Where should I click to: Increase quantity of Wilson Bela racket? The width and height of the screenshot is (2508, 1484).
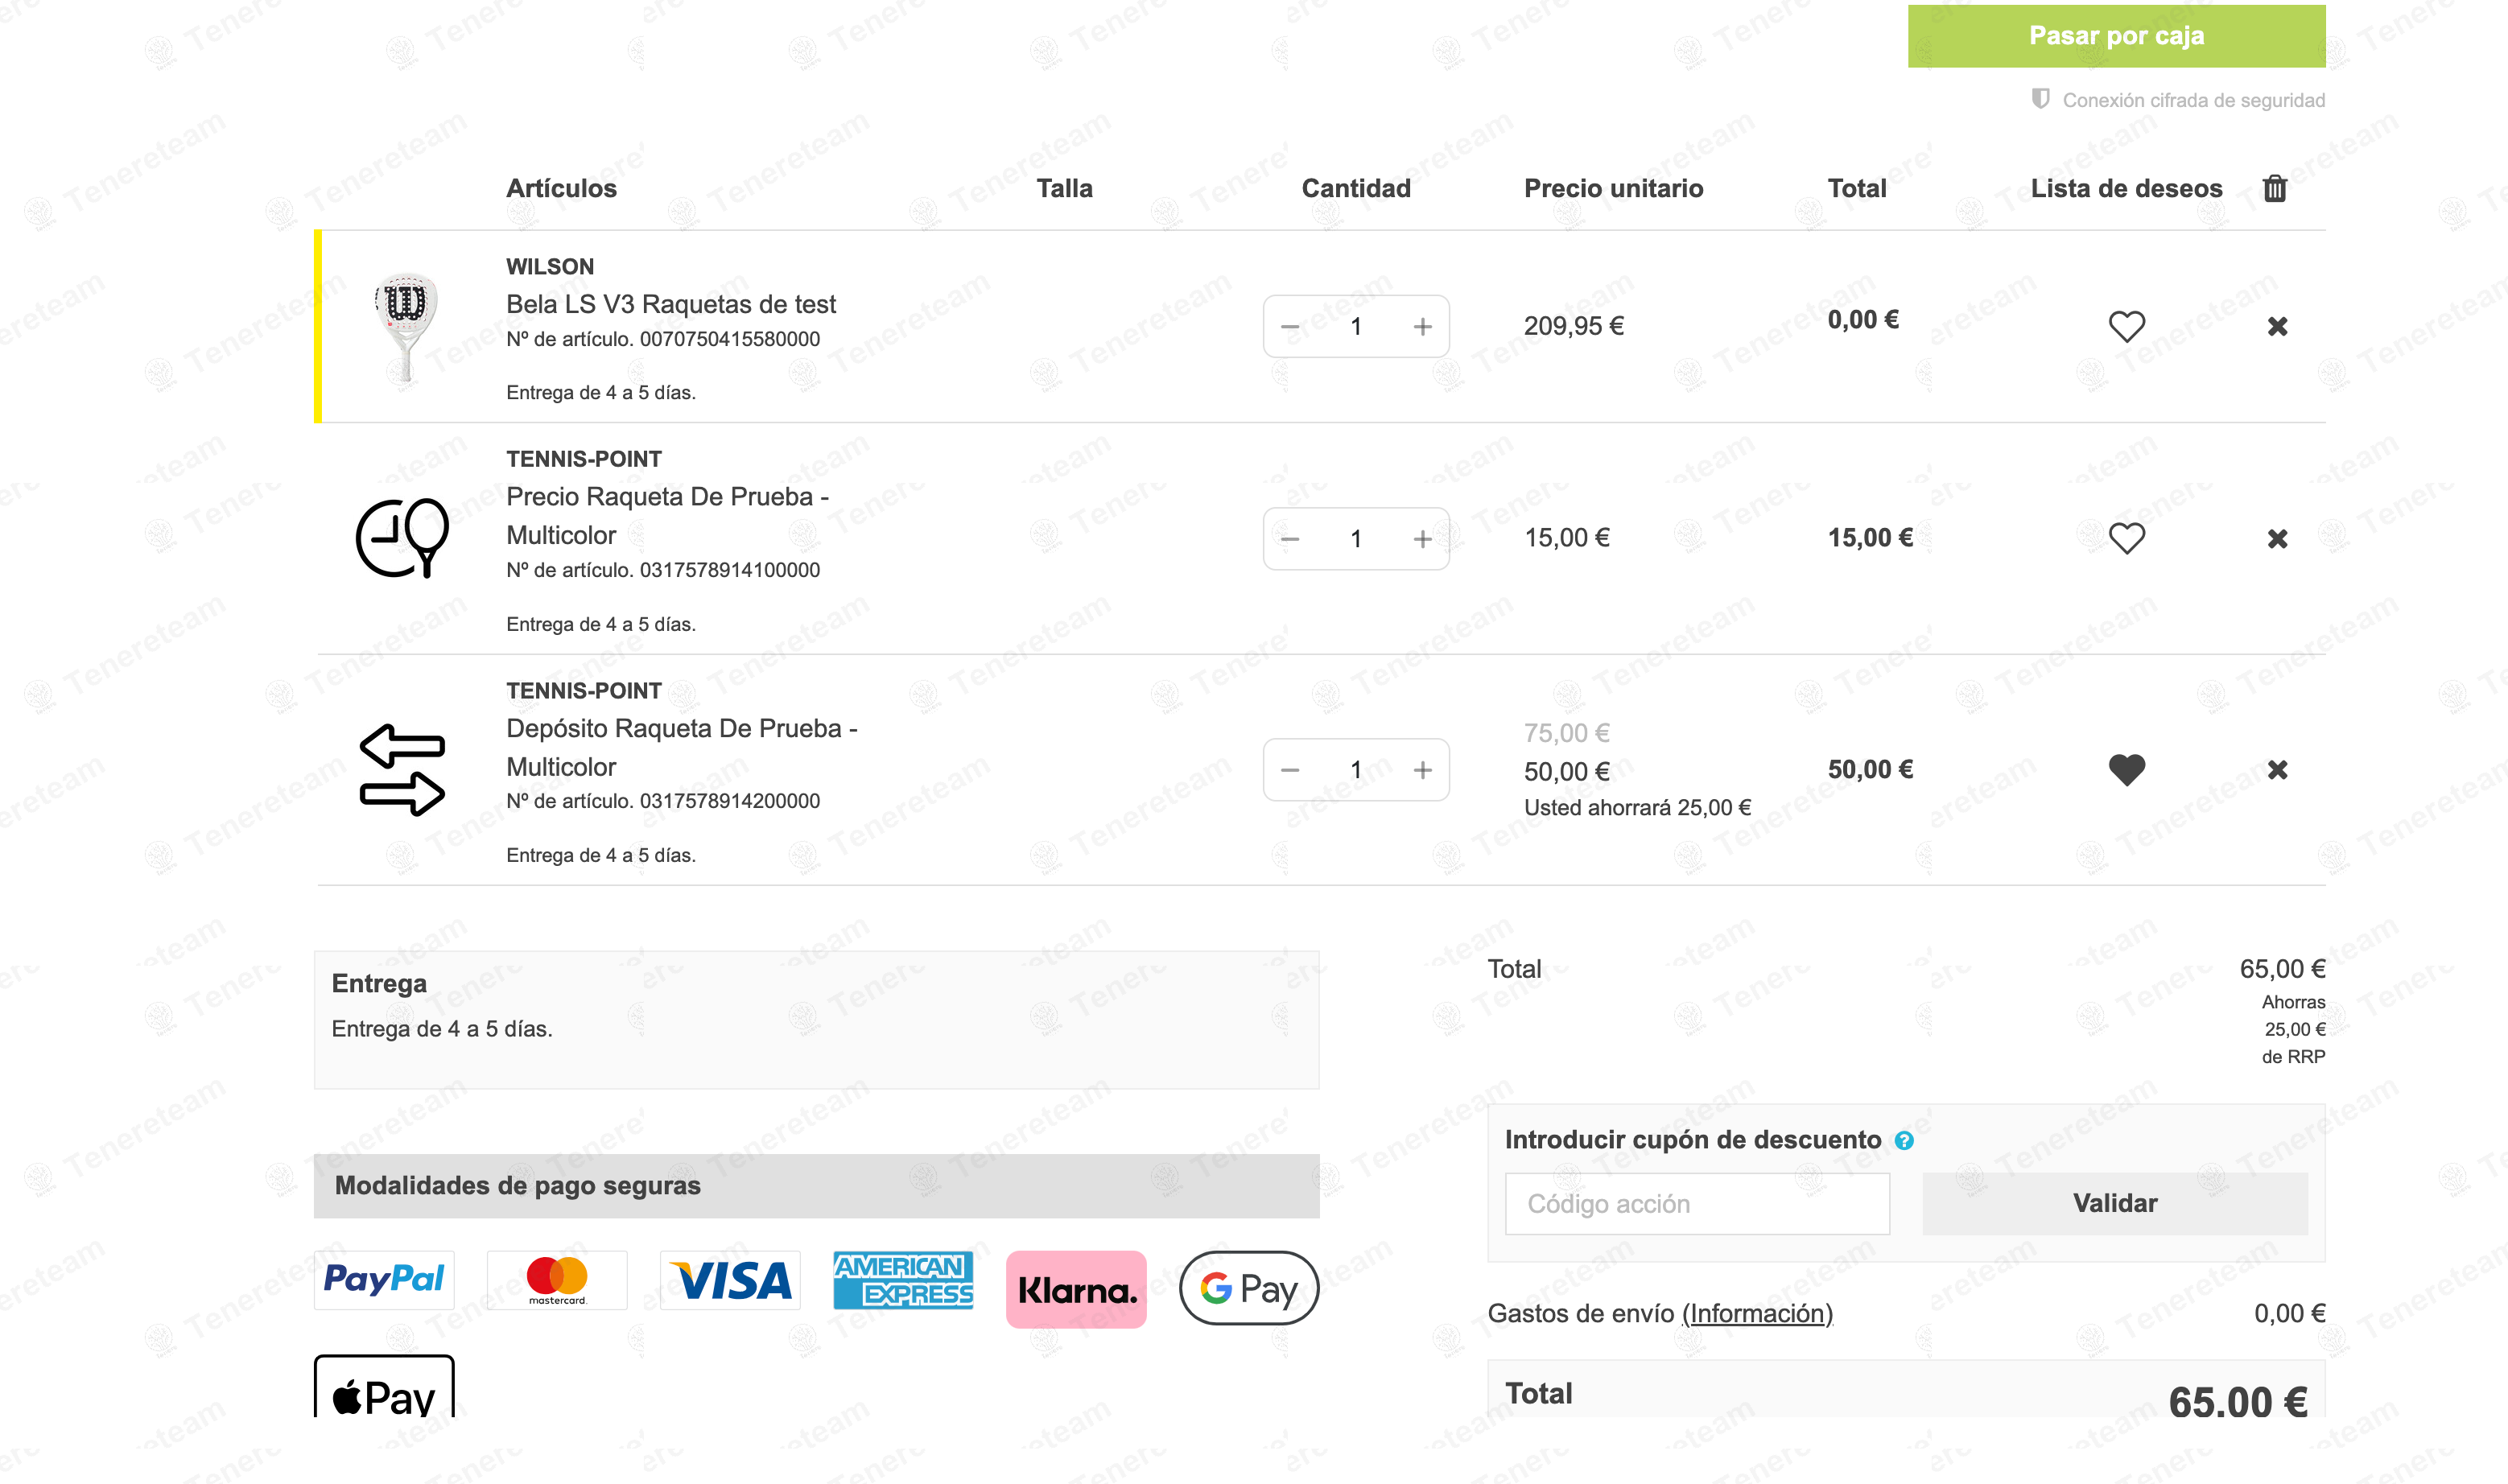[1422, 327]
